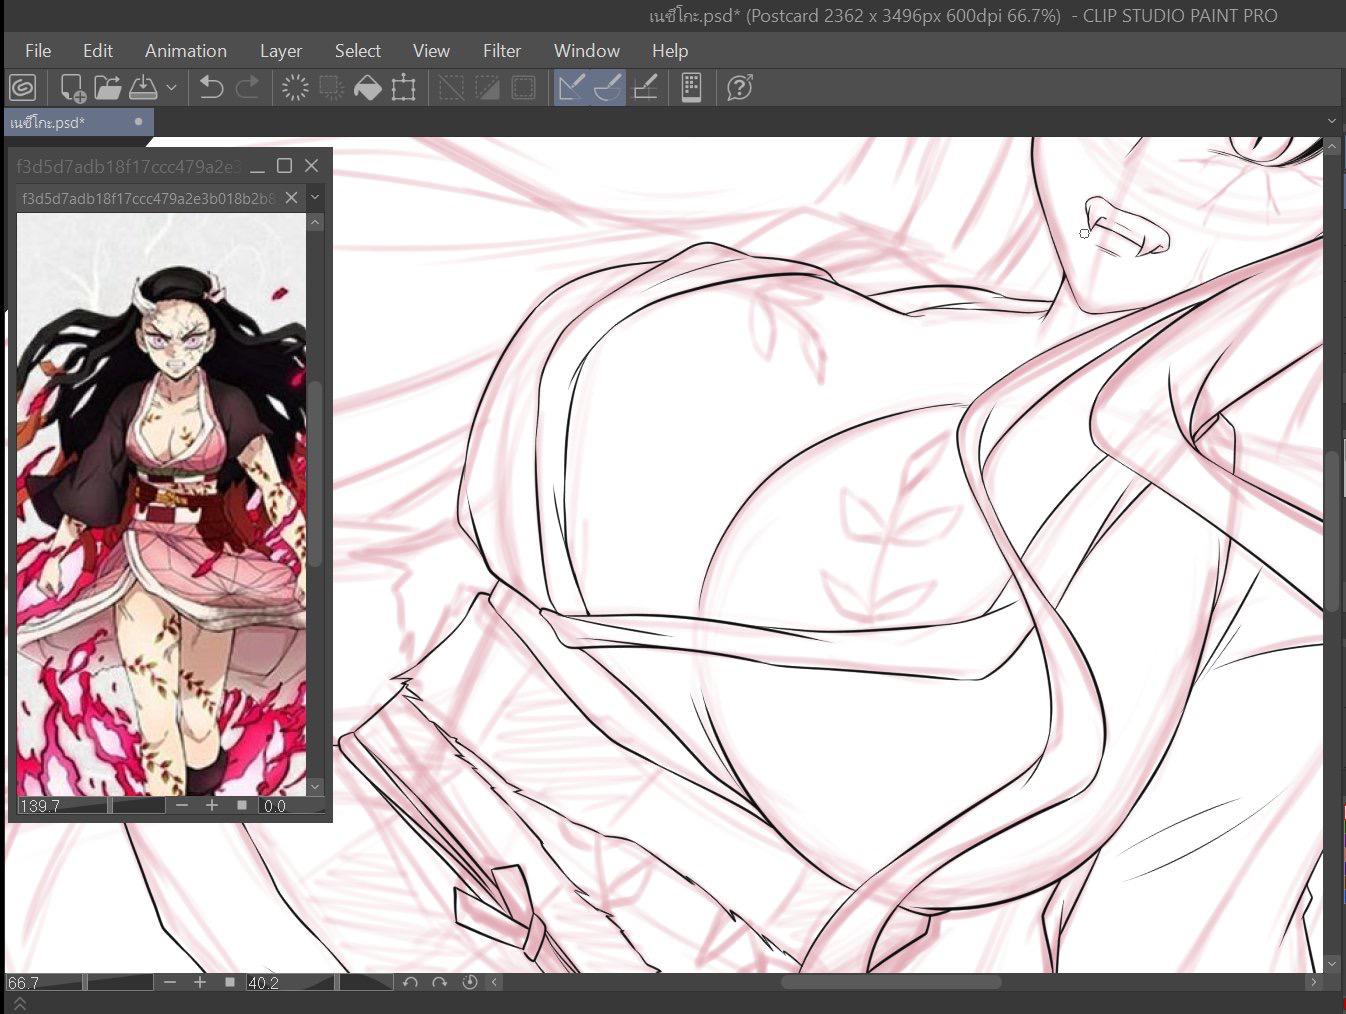Open the Clip Studio launcher icon

pos(23,88)
